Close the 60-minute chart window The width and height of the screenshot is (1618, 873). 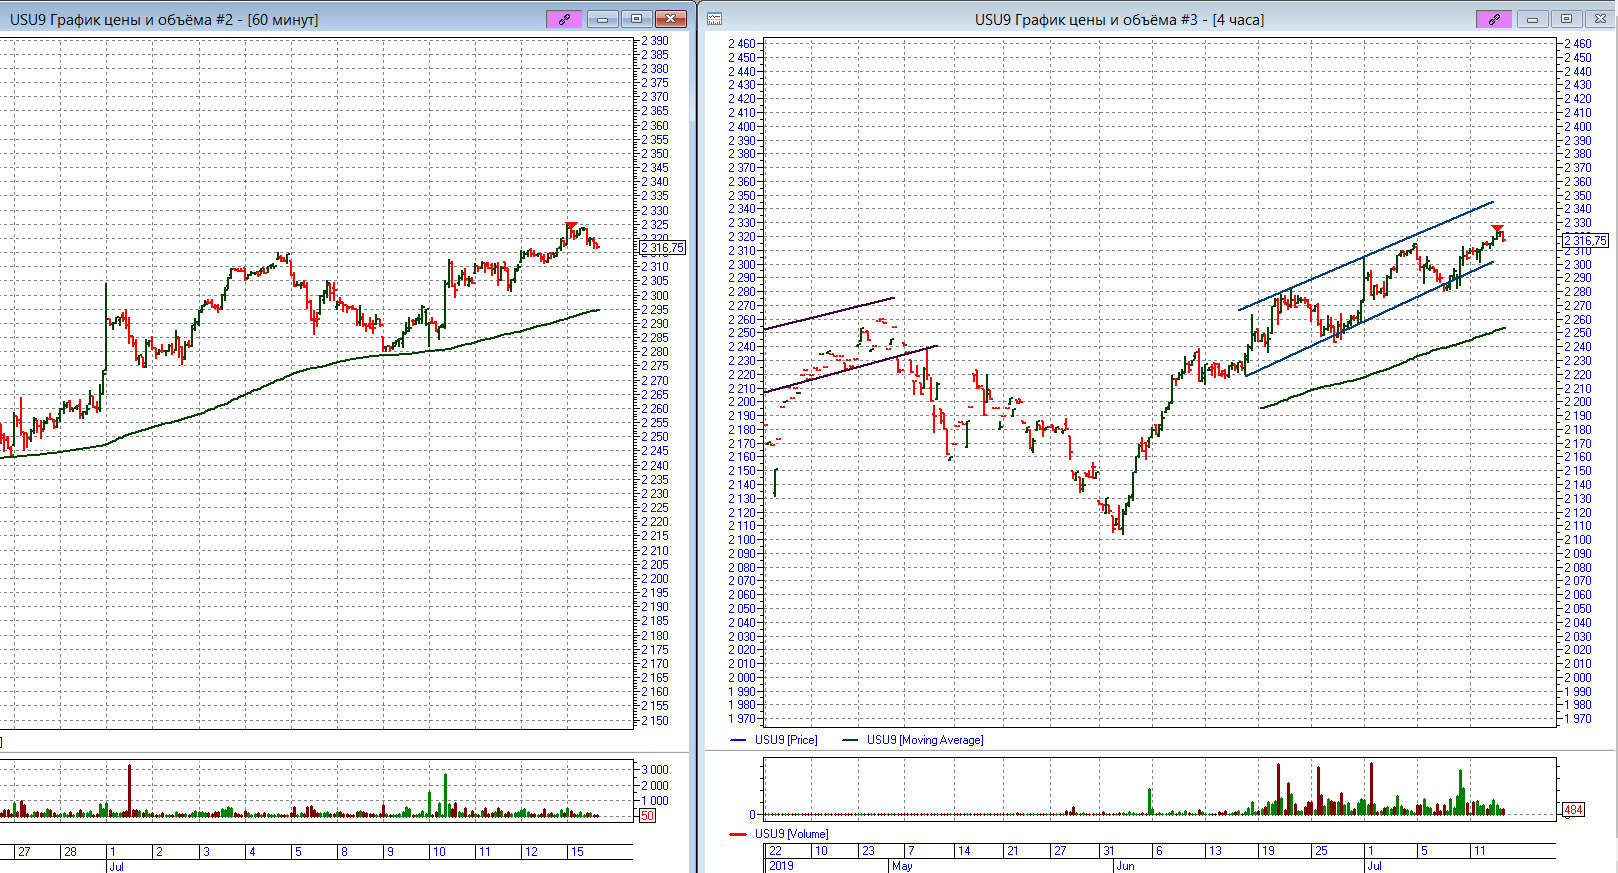coord(671,19)
